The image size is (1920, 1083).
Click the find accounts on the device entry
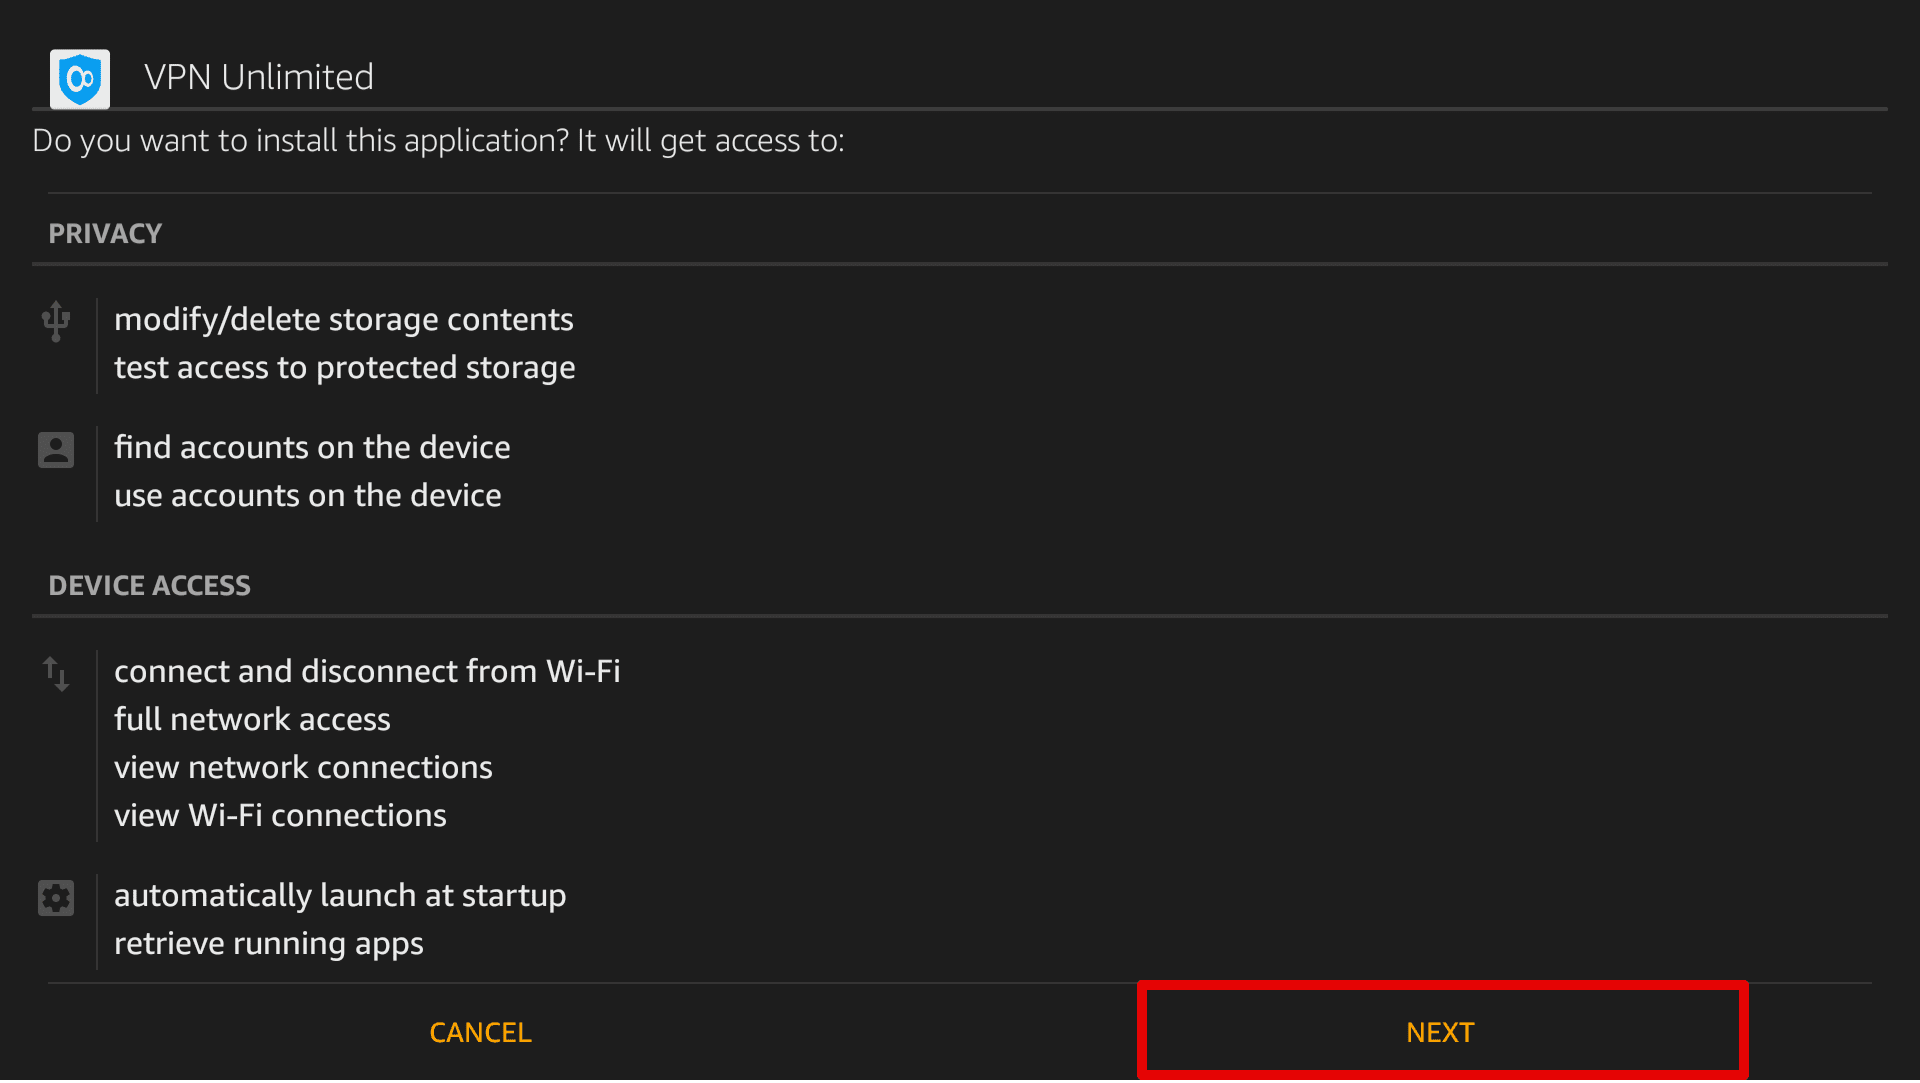[311, 447]
